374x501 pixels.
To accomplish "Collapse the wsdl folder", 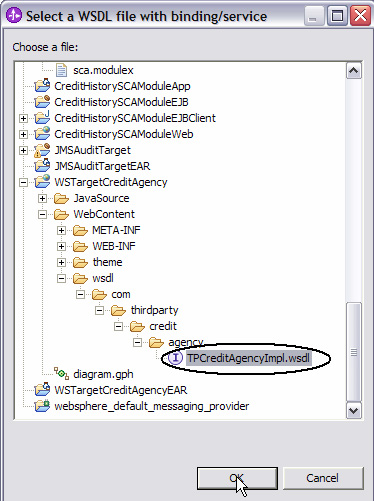I will 61,278.
